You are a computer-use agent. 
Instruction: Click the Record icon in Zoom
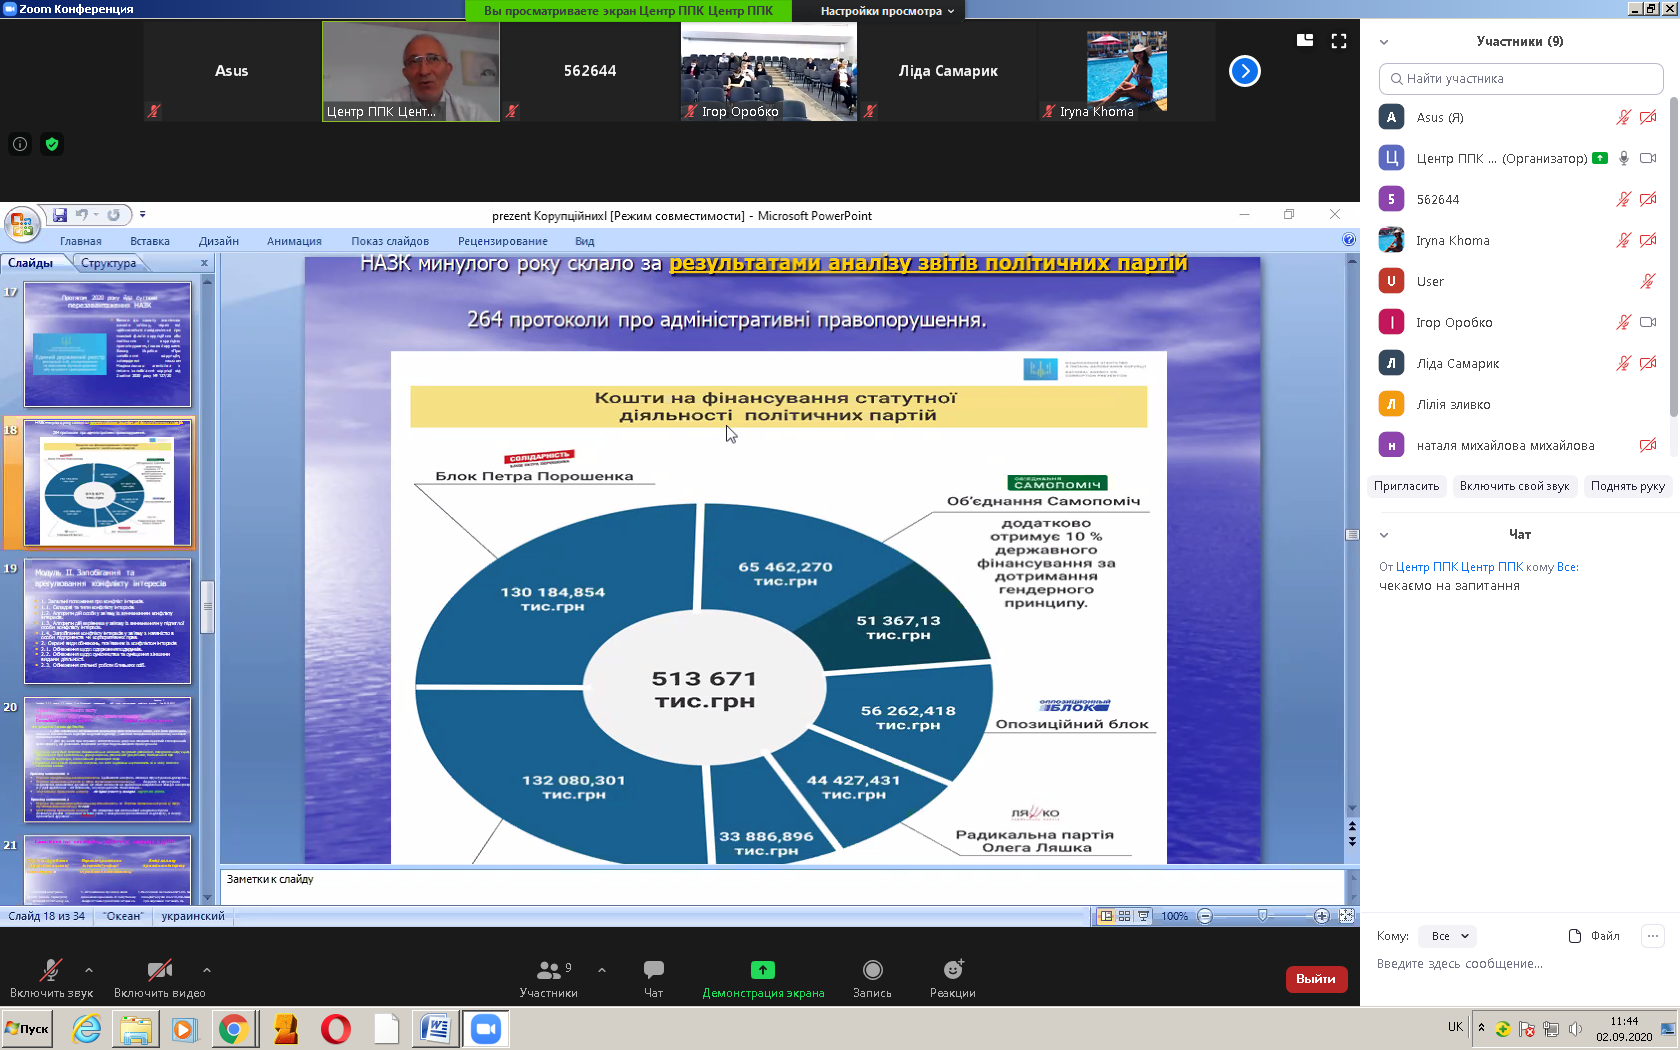(x=873, y=970)
